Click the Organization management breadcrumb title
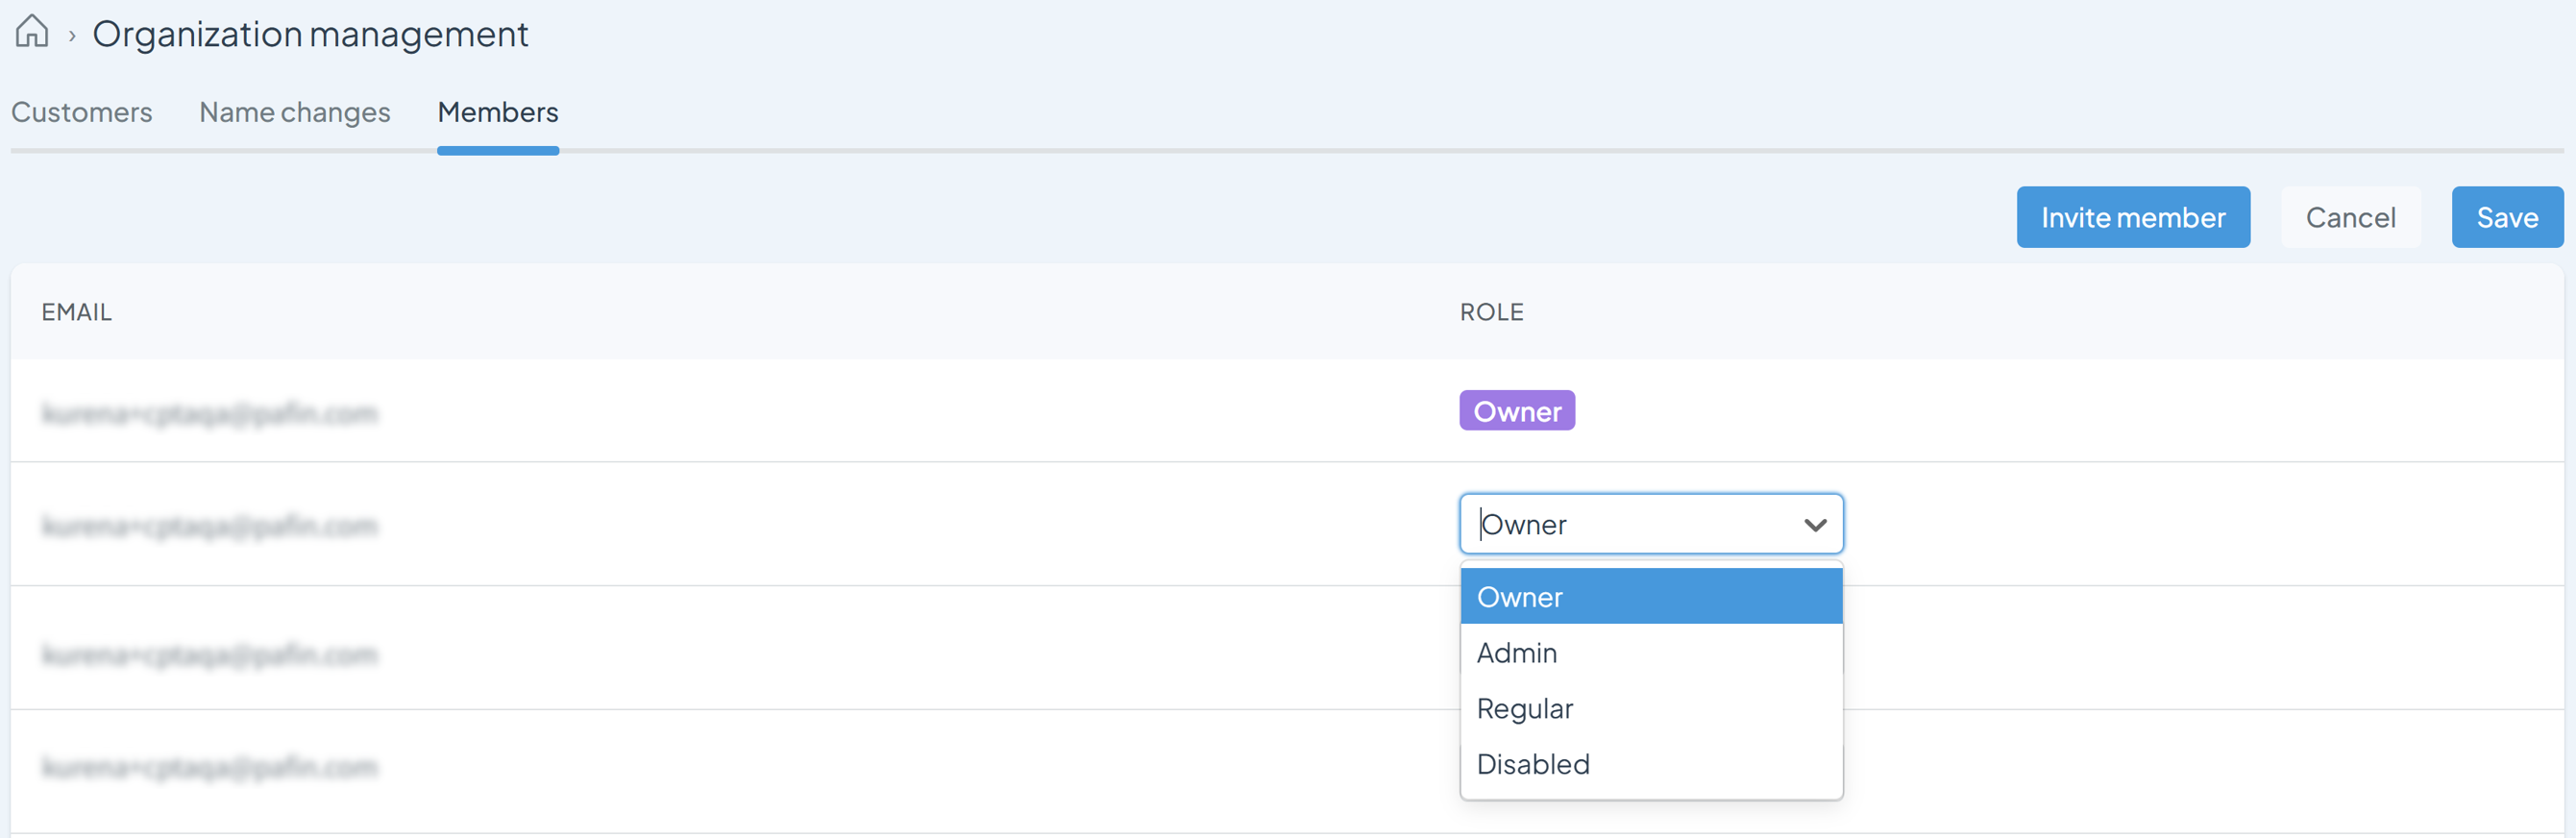Viewport: 2576px width, 838px height. point(310,34)
